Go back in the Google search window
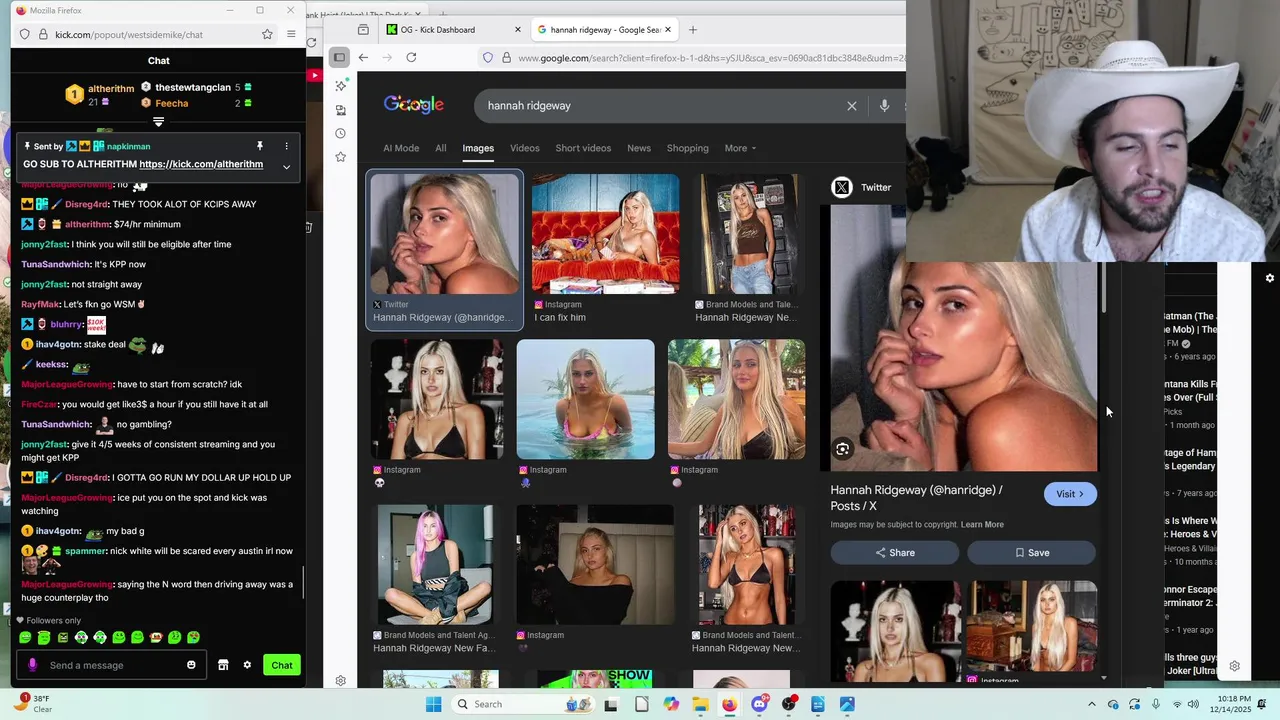Viewport: 1280px width, 720px height. [x=363, y=57]
